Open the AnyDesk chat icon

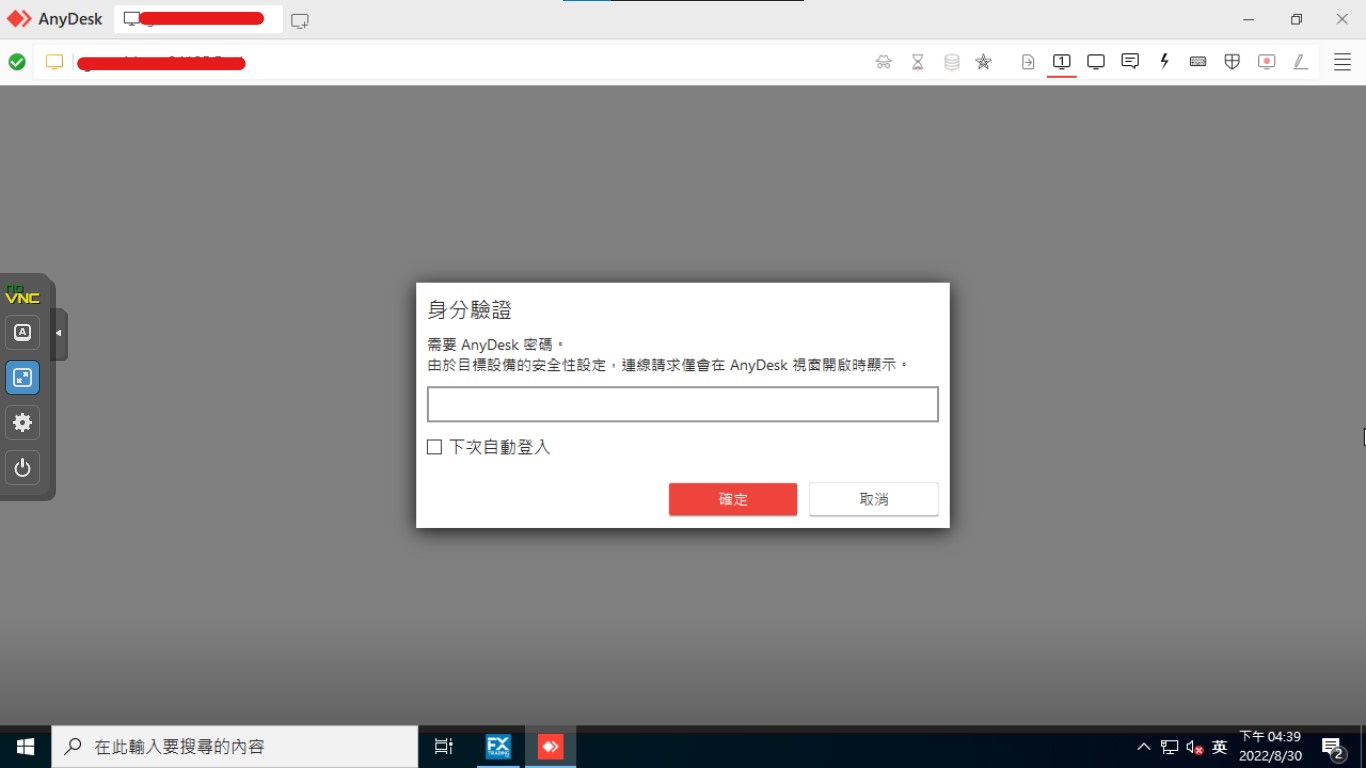(x=1130, y=62)
